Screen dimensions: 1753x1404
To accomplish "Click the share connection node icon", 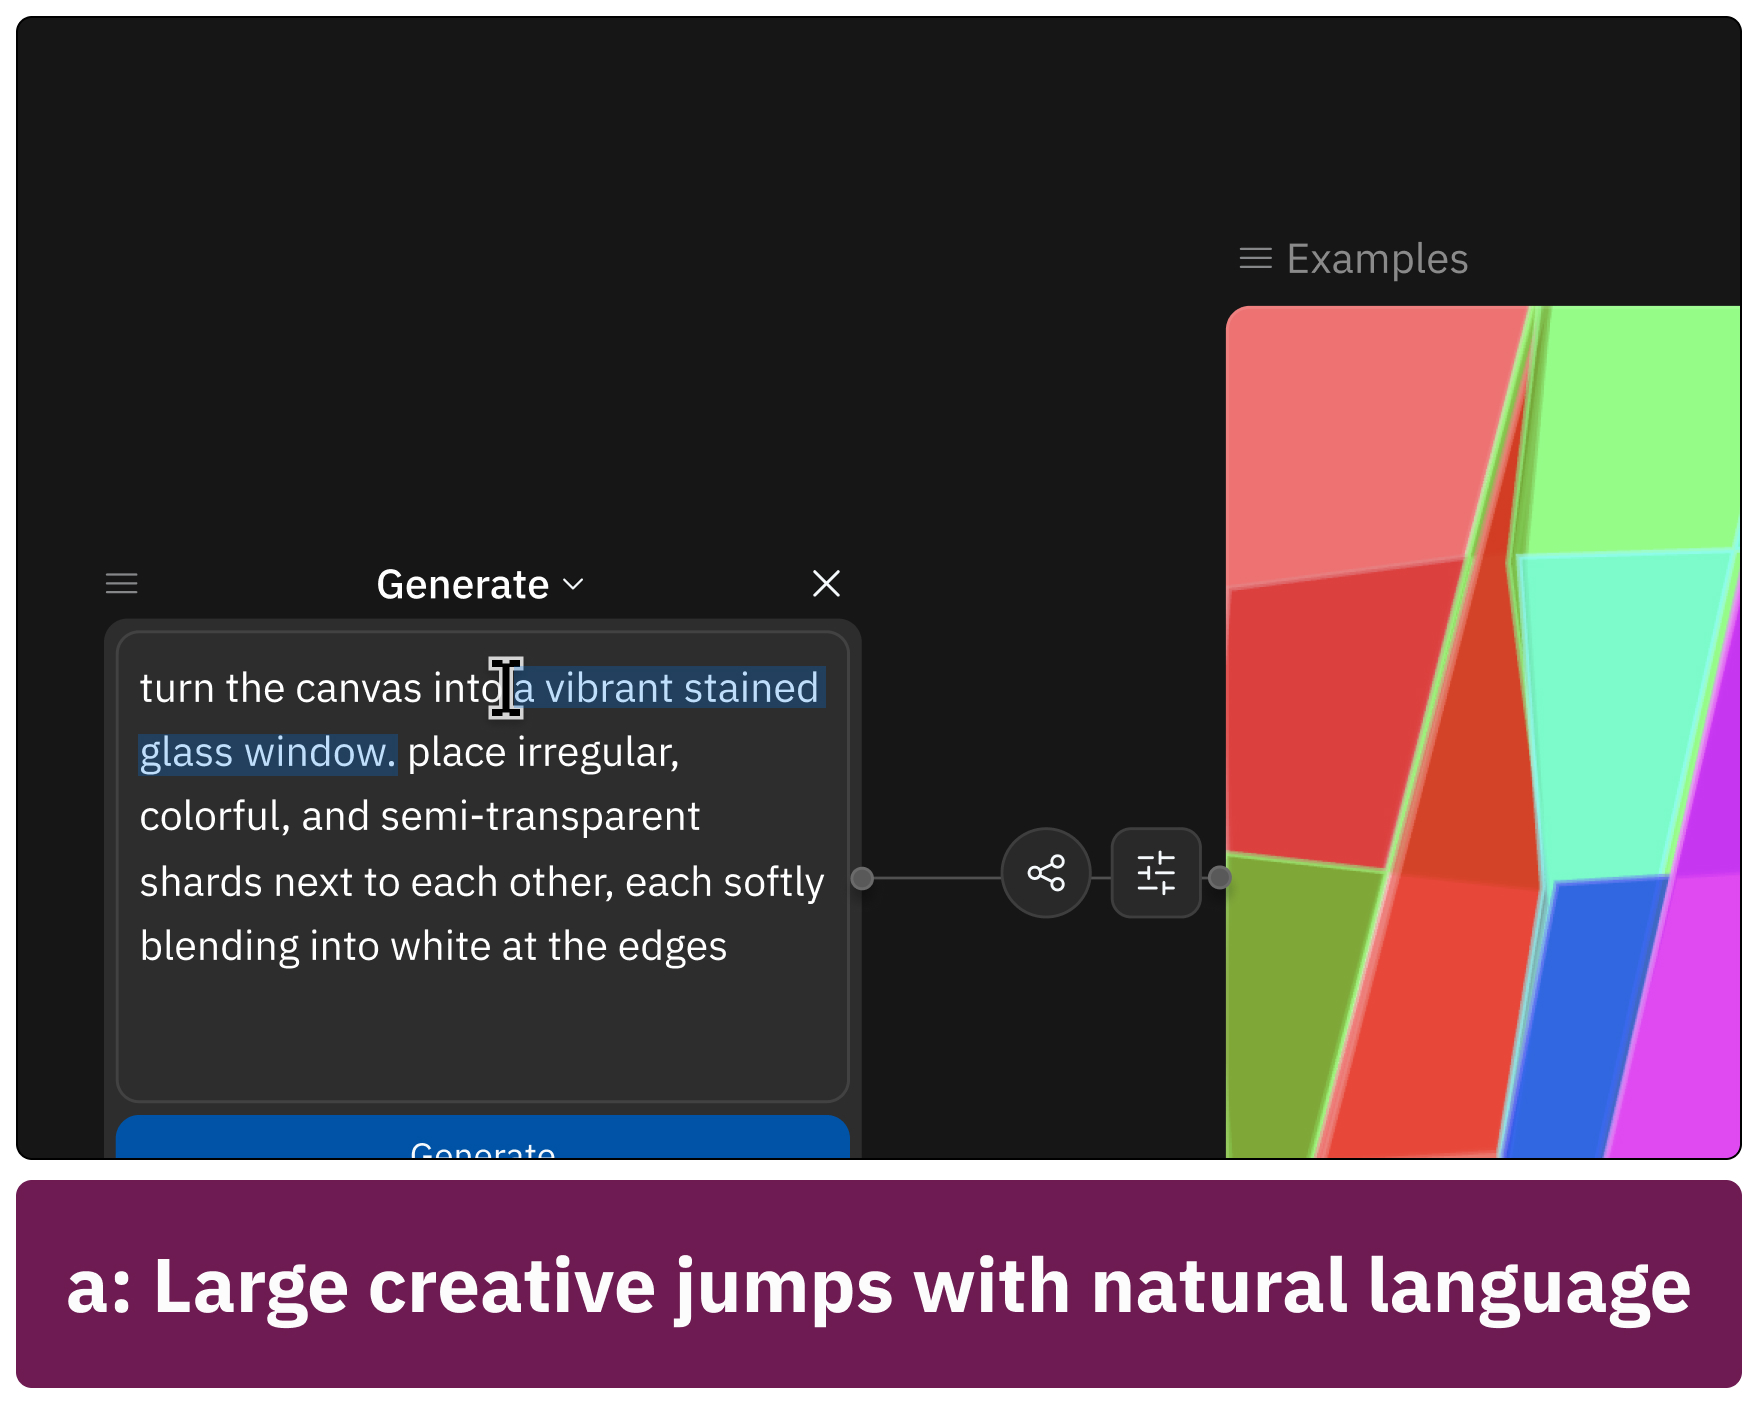I will 1046,873.
